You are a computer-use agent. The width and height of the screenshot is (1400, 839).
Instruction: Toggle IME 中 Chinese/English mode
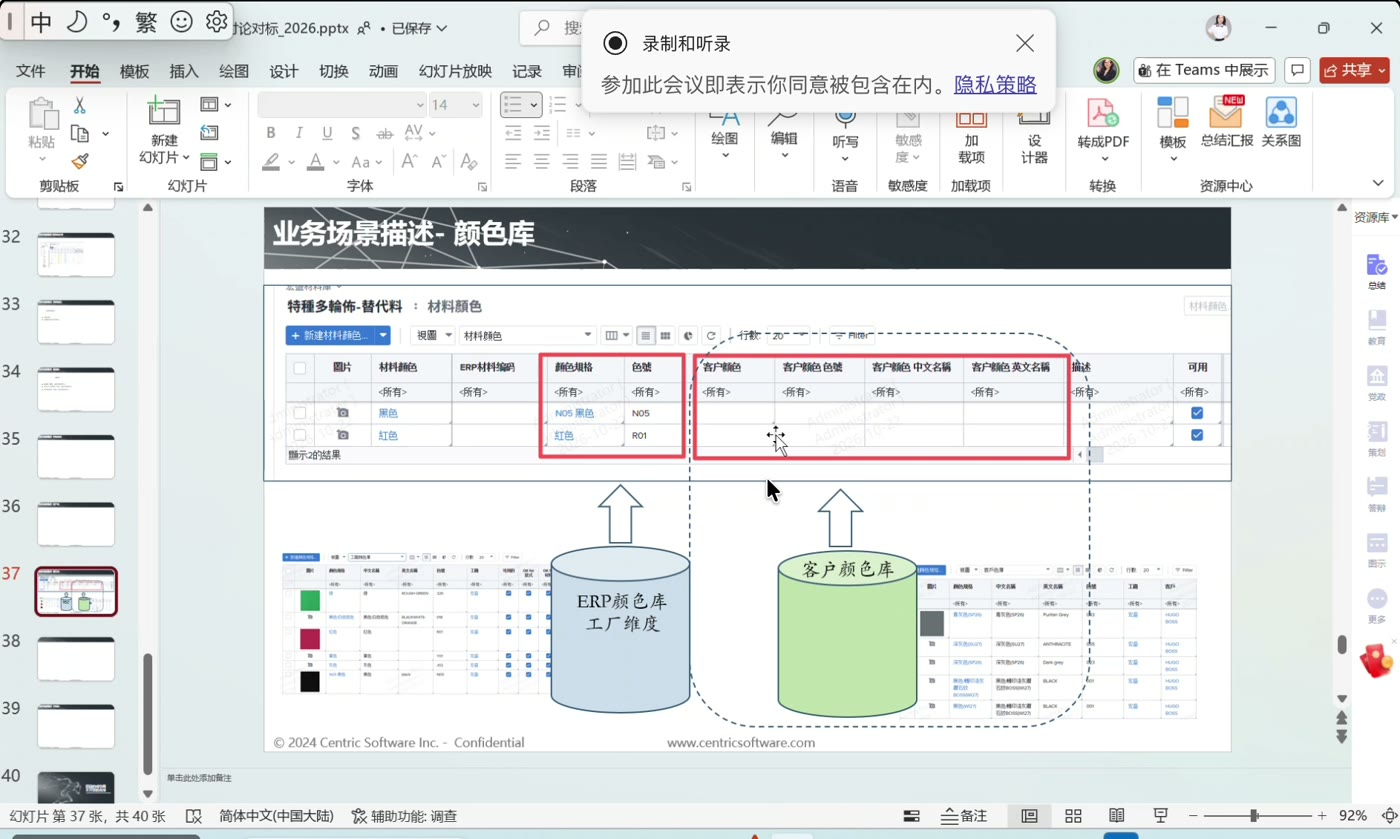point(41,22)
